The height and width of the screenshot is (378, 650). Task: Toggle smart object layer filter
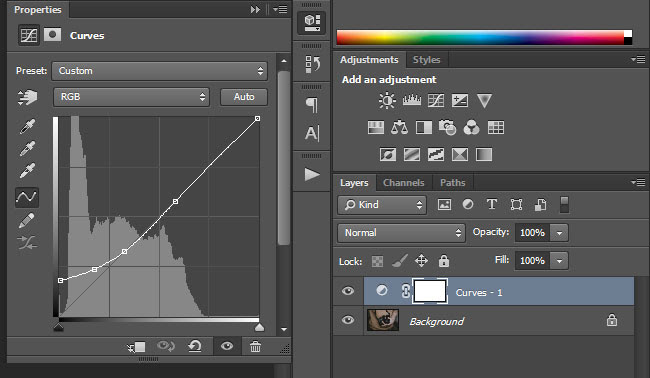coord(540,205)
